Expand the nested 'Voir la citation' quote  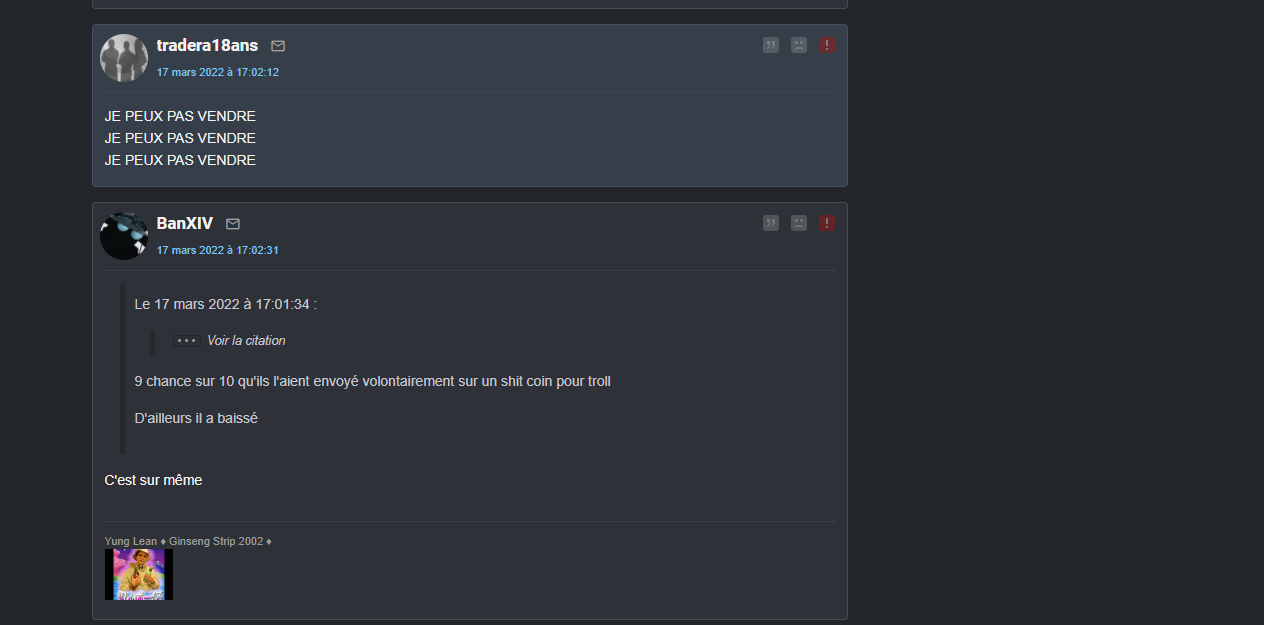point(229,341)
